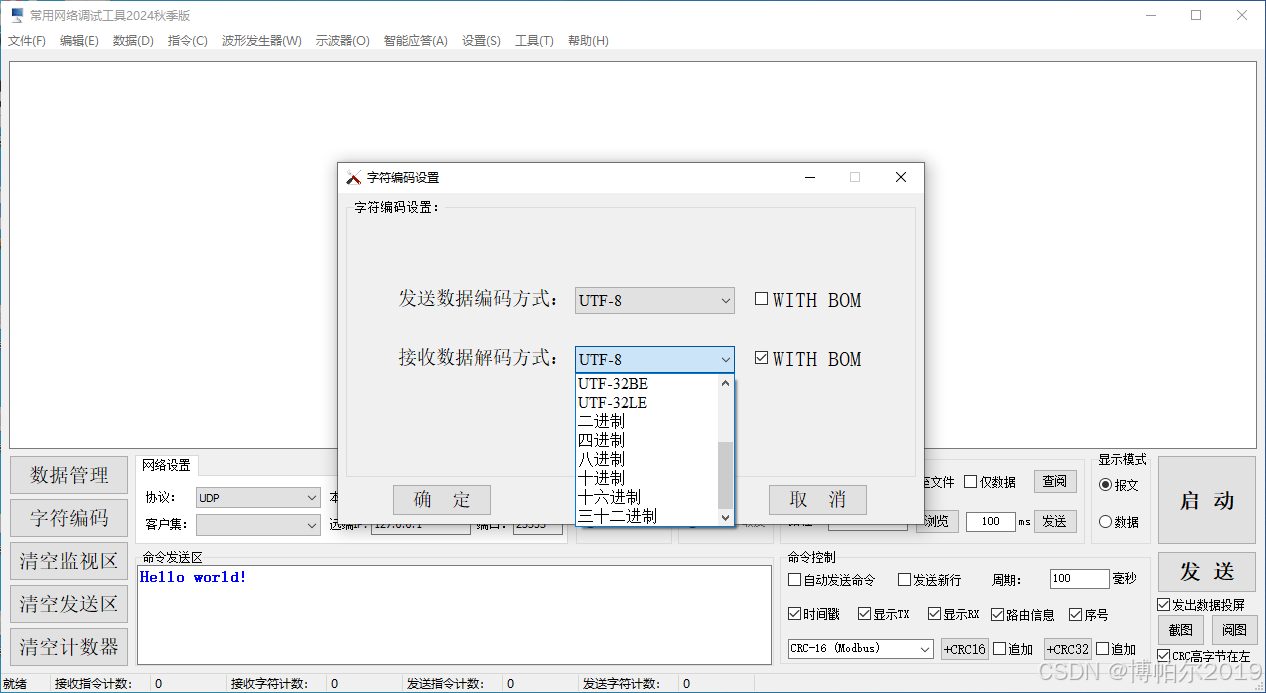Toggle the 仅数据 checkbox
The height and width of the screenshot is (693, 1266).
click(x=970, y=482)
